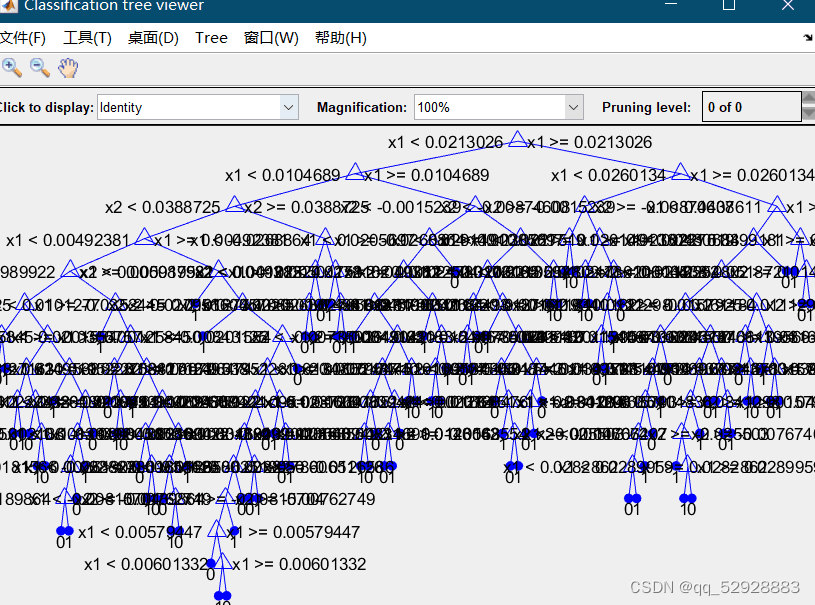Screen dimensions: 815x605
Task: Click the split label x1 >= 0.00579447
Action: tap(295, 532)
